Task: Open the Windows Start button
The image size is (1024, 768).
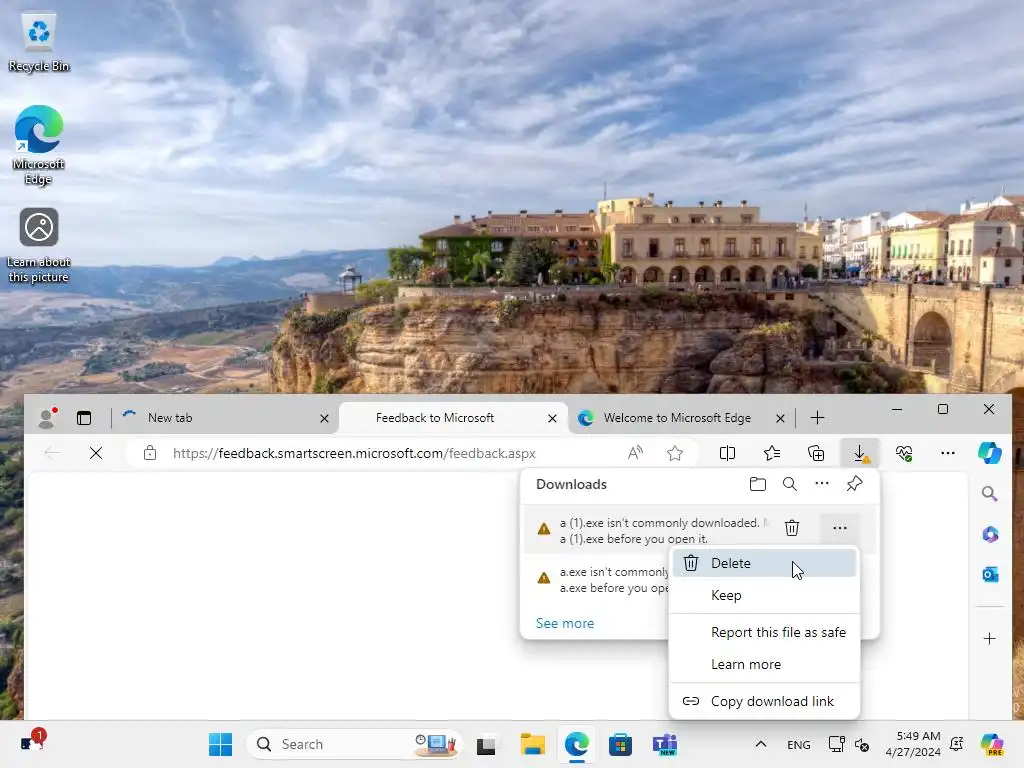Action: click(220, 744)
